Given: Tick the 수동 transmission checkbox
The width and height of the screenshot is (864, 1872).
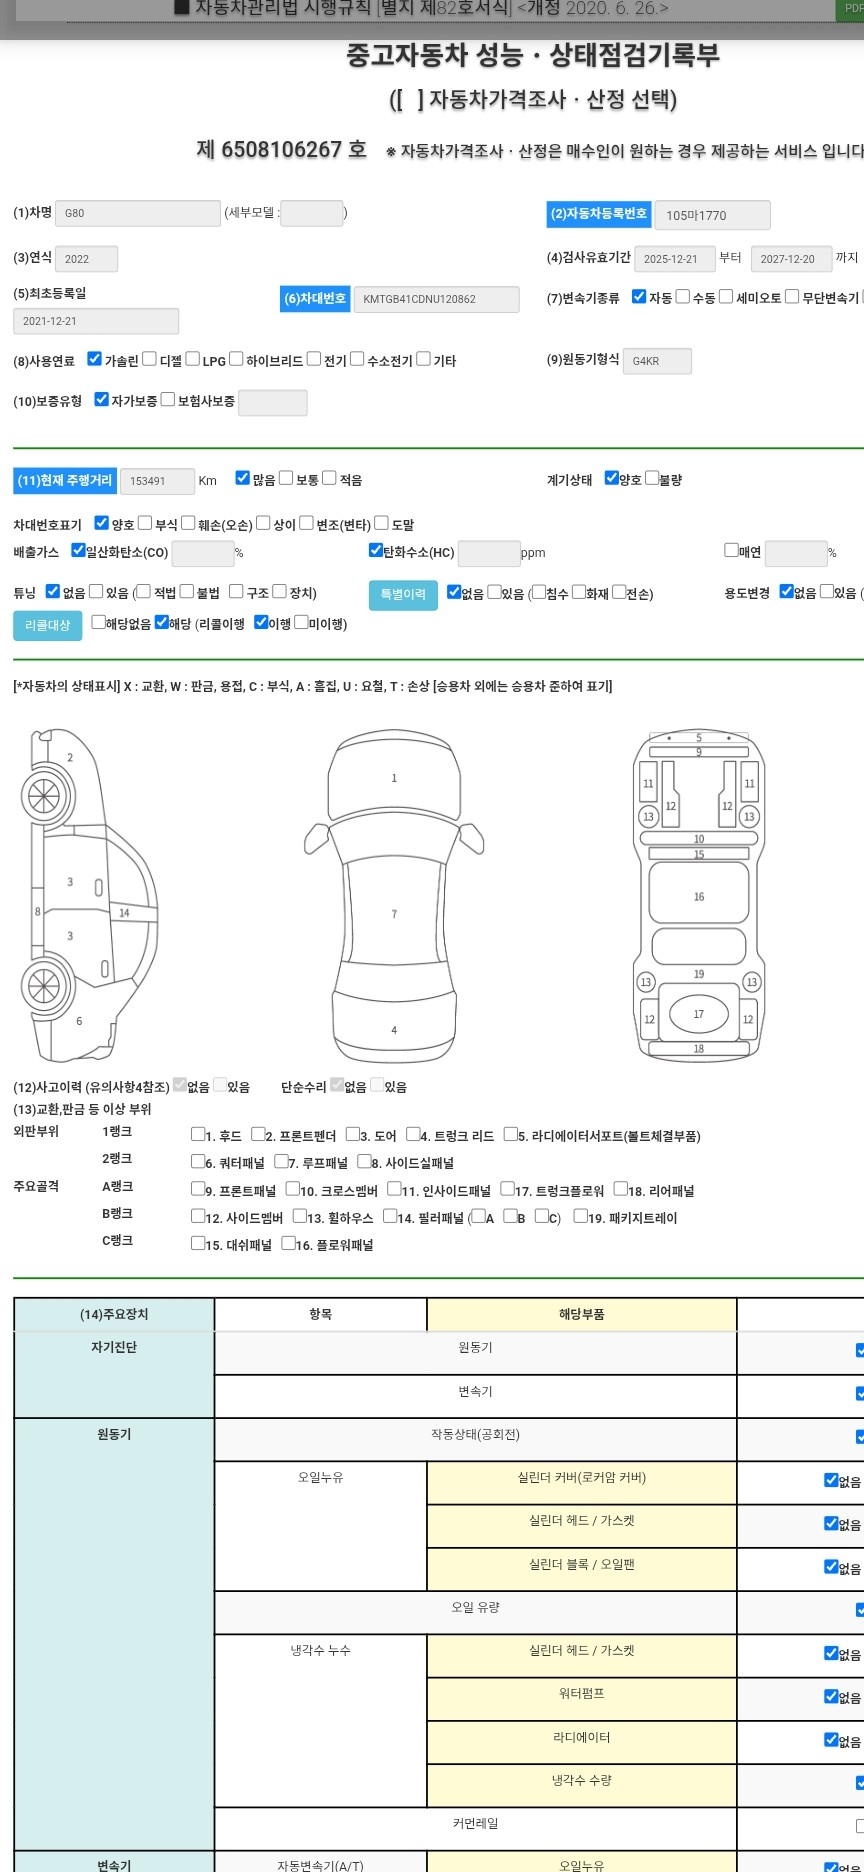Looking at the screenshot, I should (682, 297).
